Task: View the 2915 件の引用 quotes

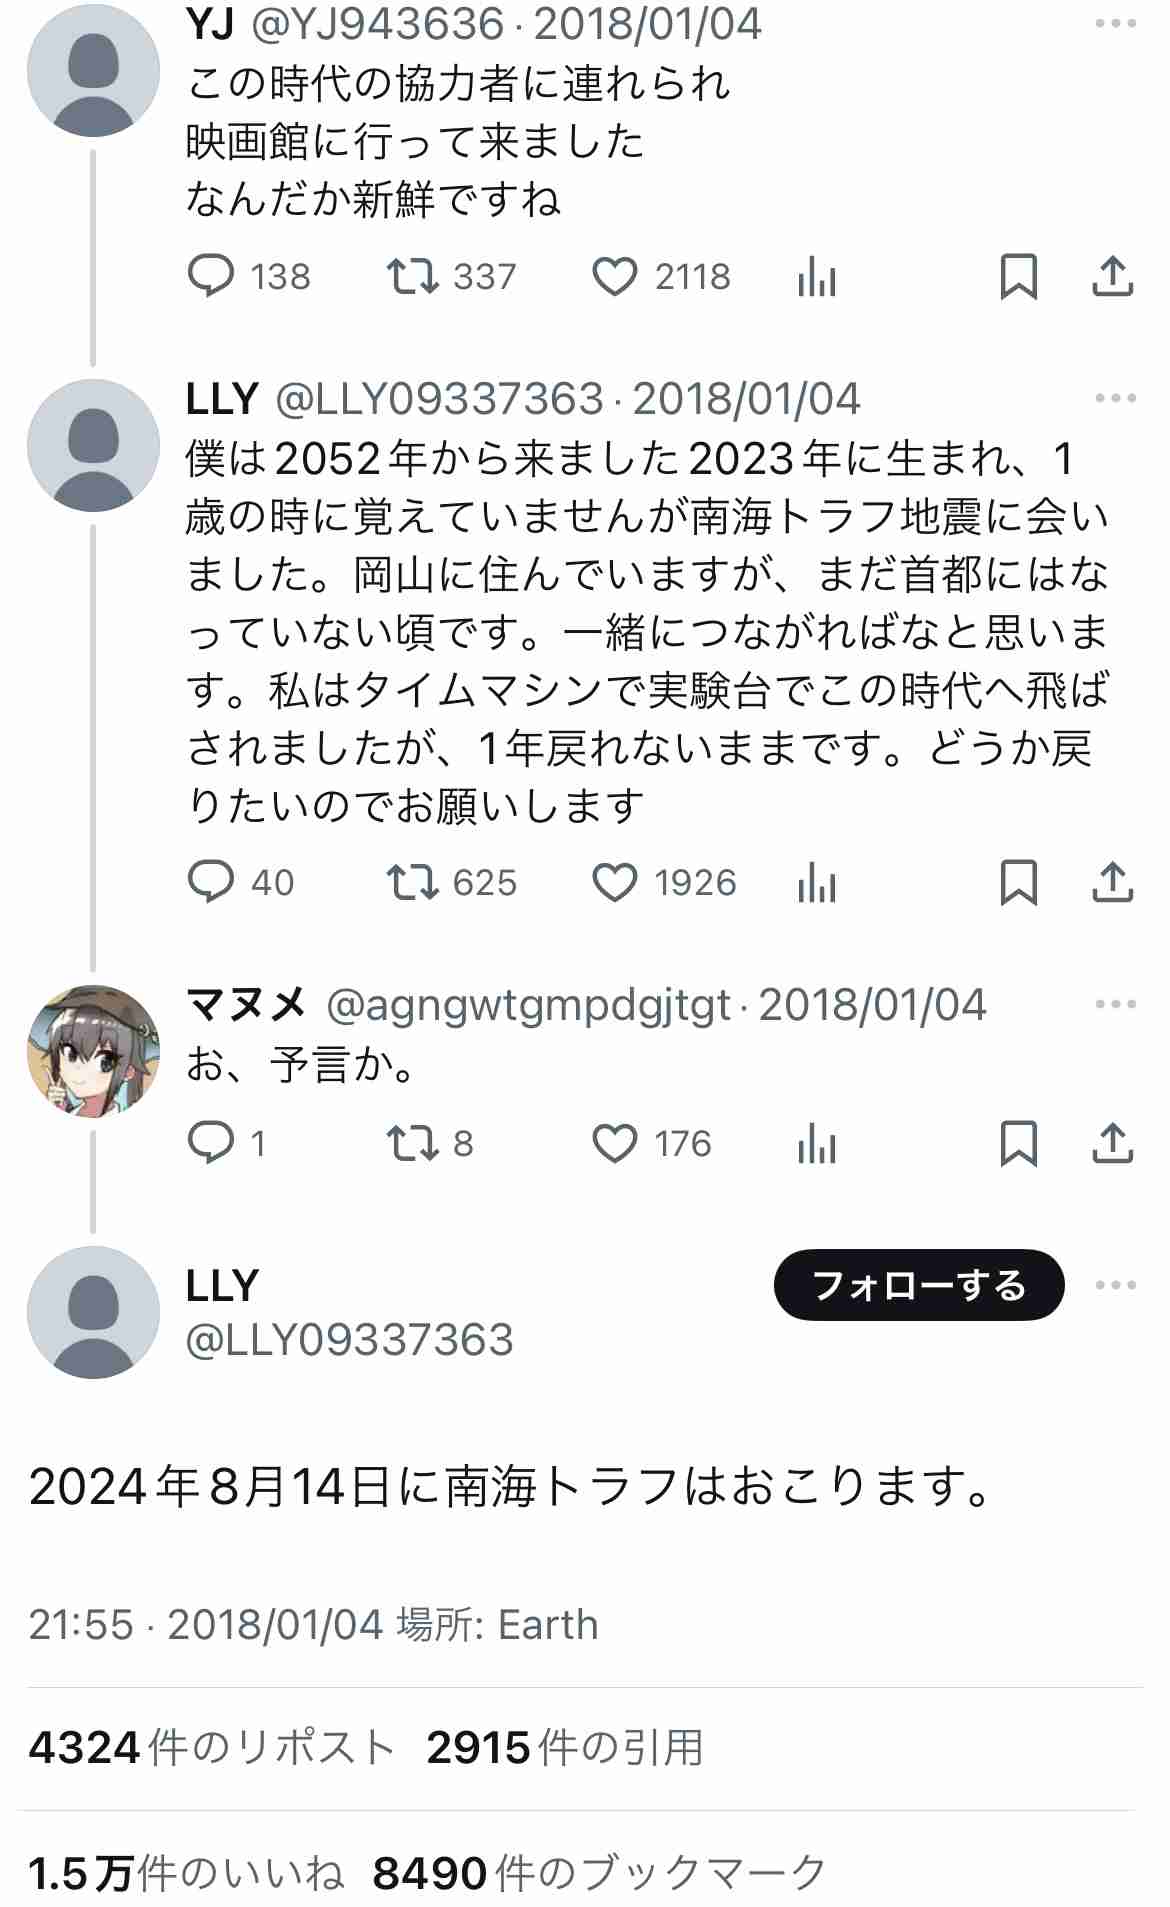Action: 565,1748
